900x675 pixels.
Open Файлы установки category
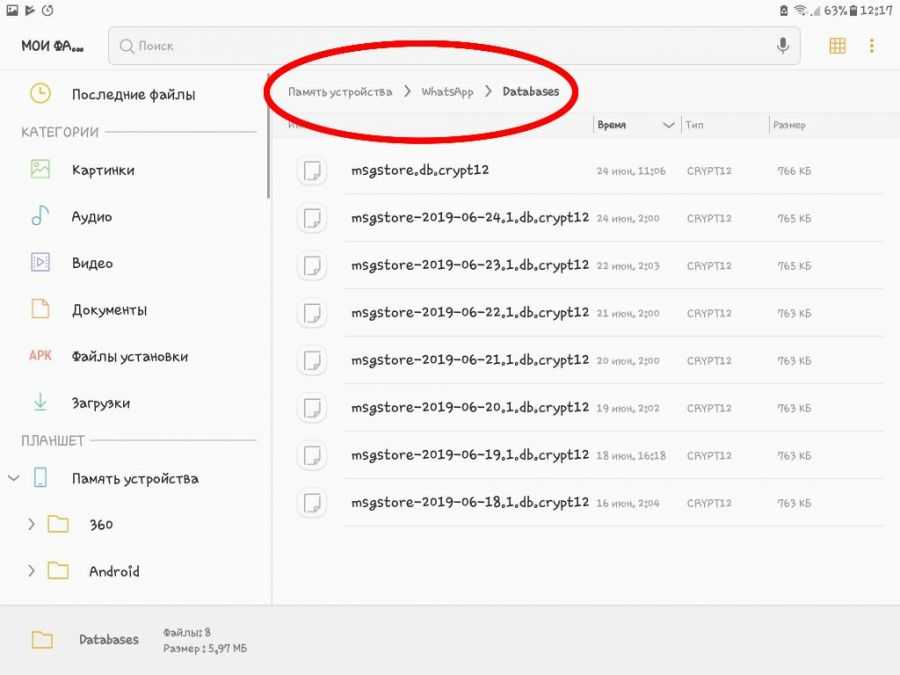tap(130, 357)
